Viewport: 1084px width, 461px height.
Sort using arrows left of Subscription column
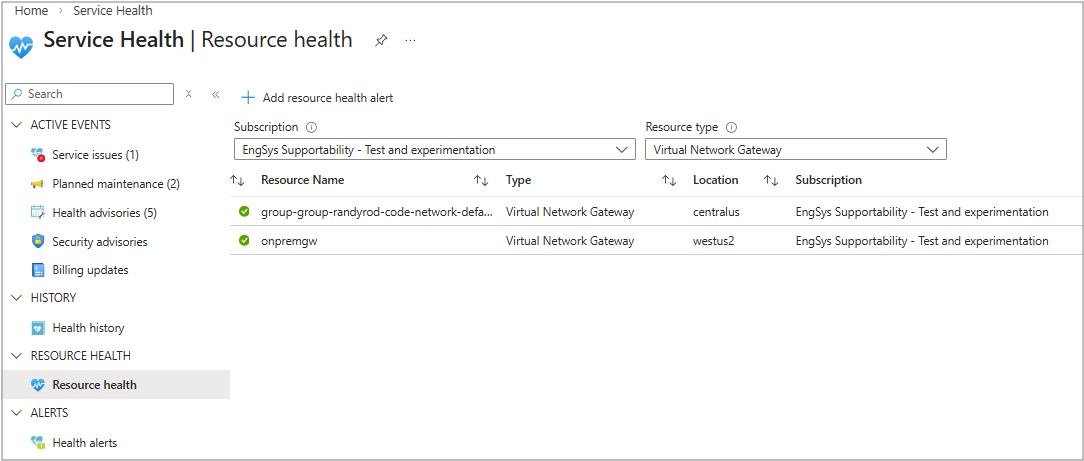(771, 180)
